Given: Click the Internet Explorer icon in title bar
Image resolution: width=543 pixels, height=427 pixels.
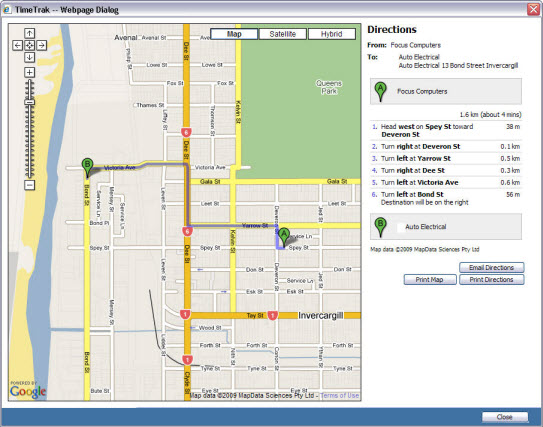Looking at the screenshot, I should 7,10.
